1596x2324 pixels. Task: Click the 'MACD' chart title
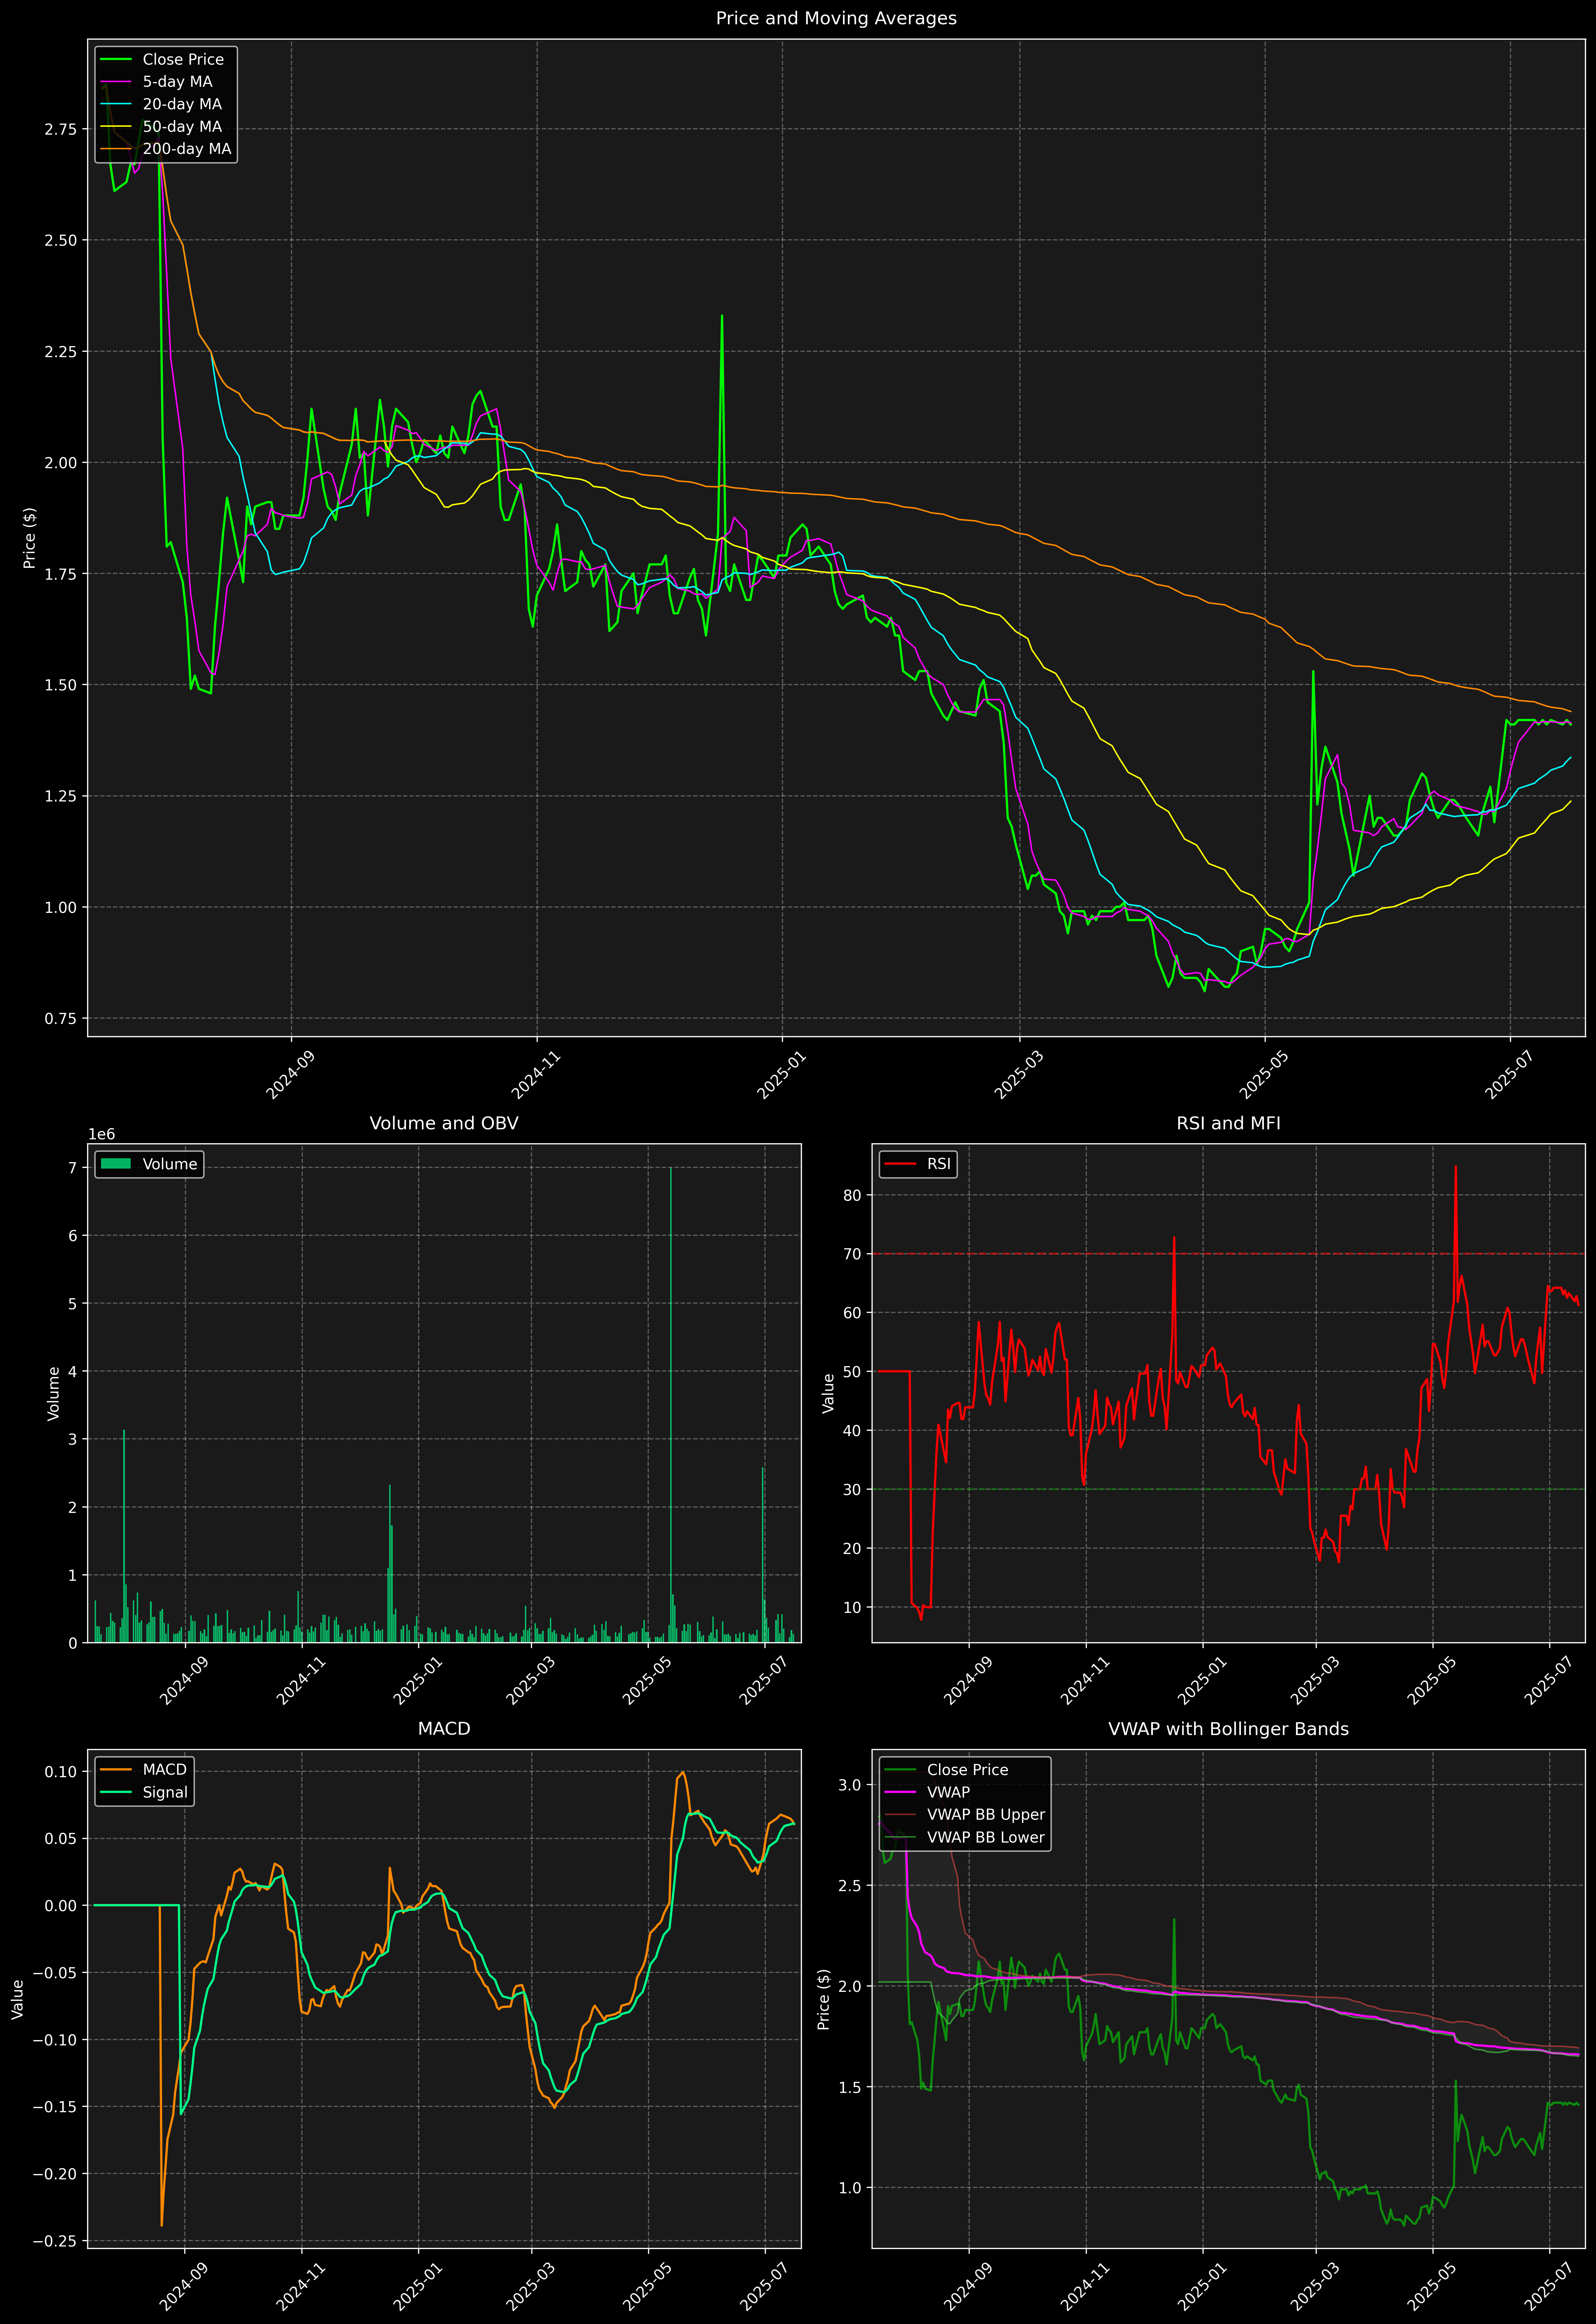click(x=444, y=1729)
